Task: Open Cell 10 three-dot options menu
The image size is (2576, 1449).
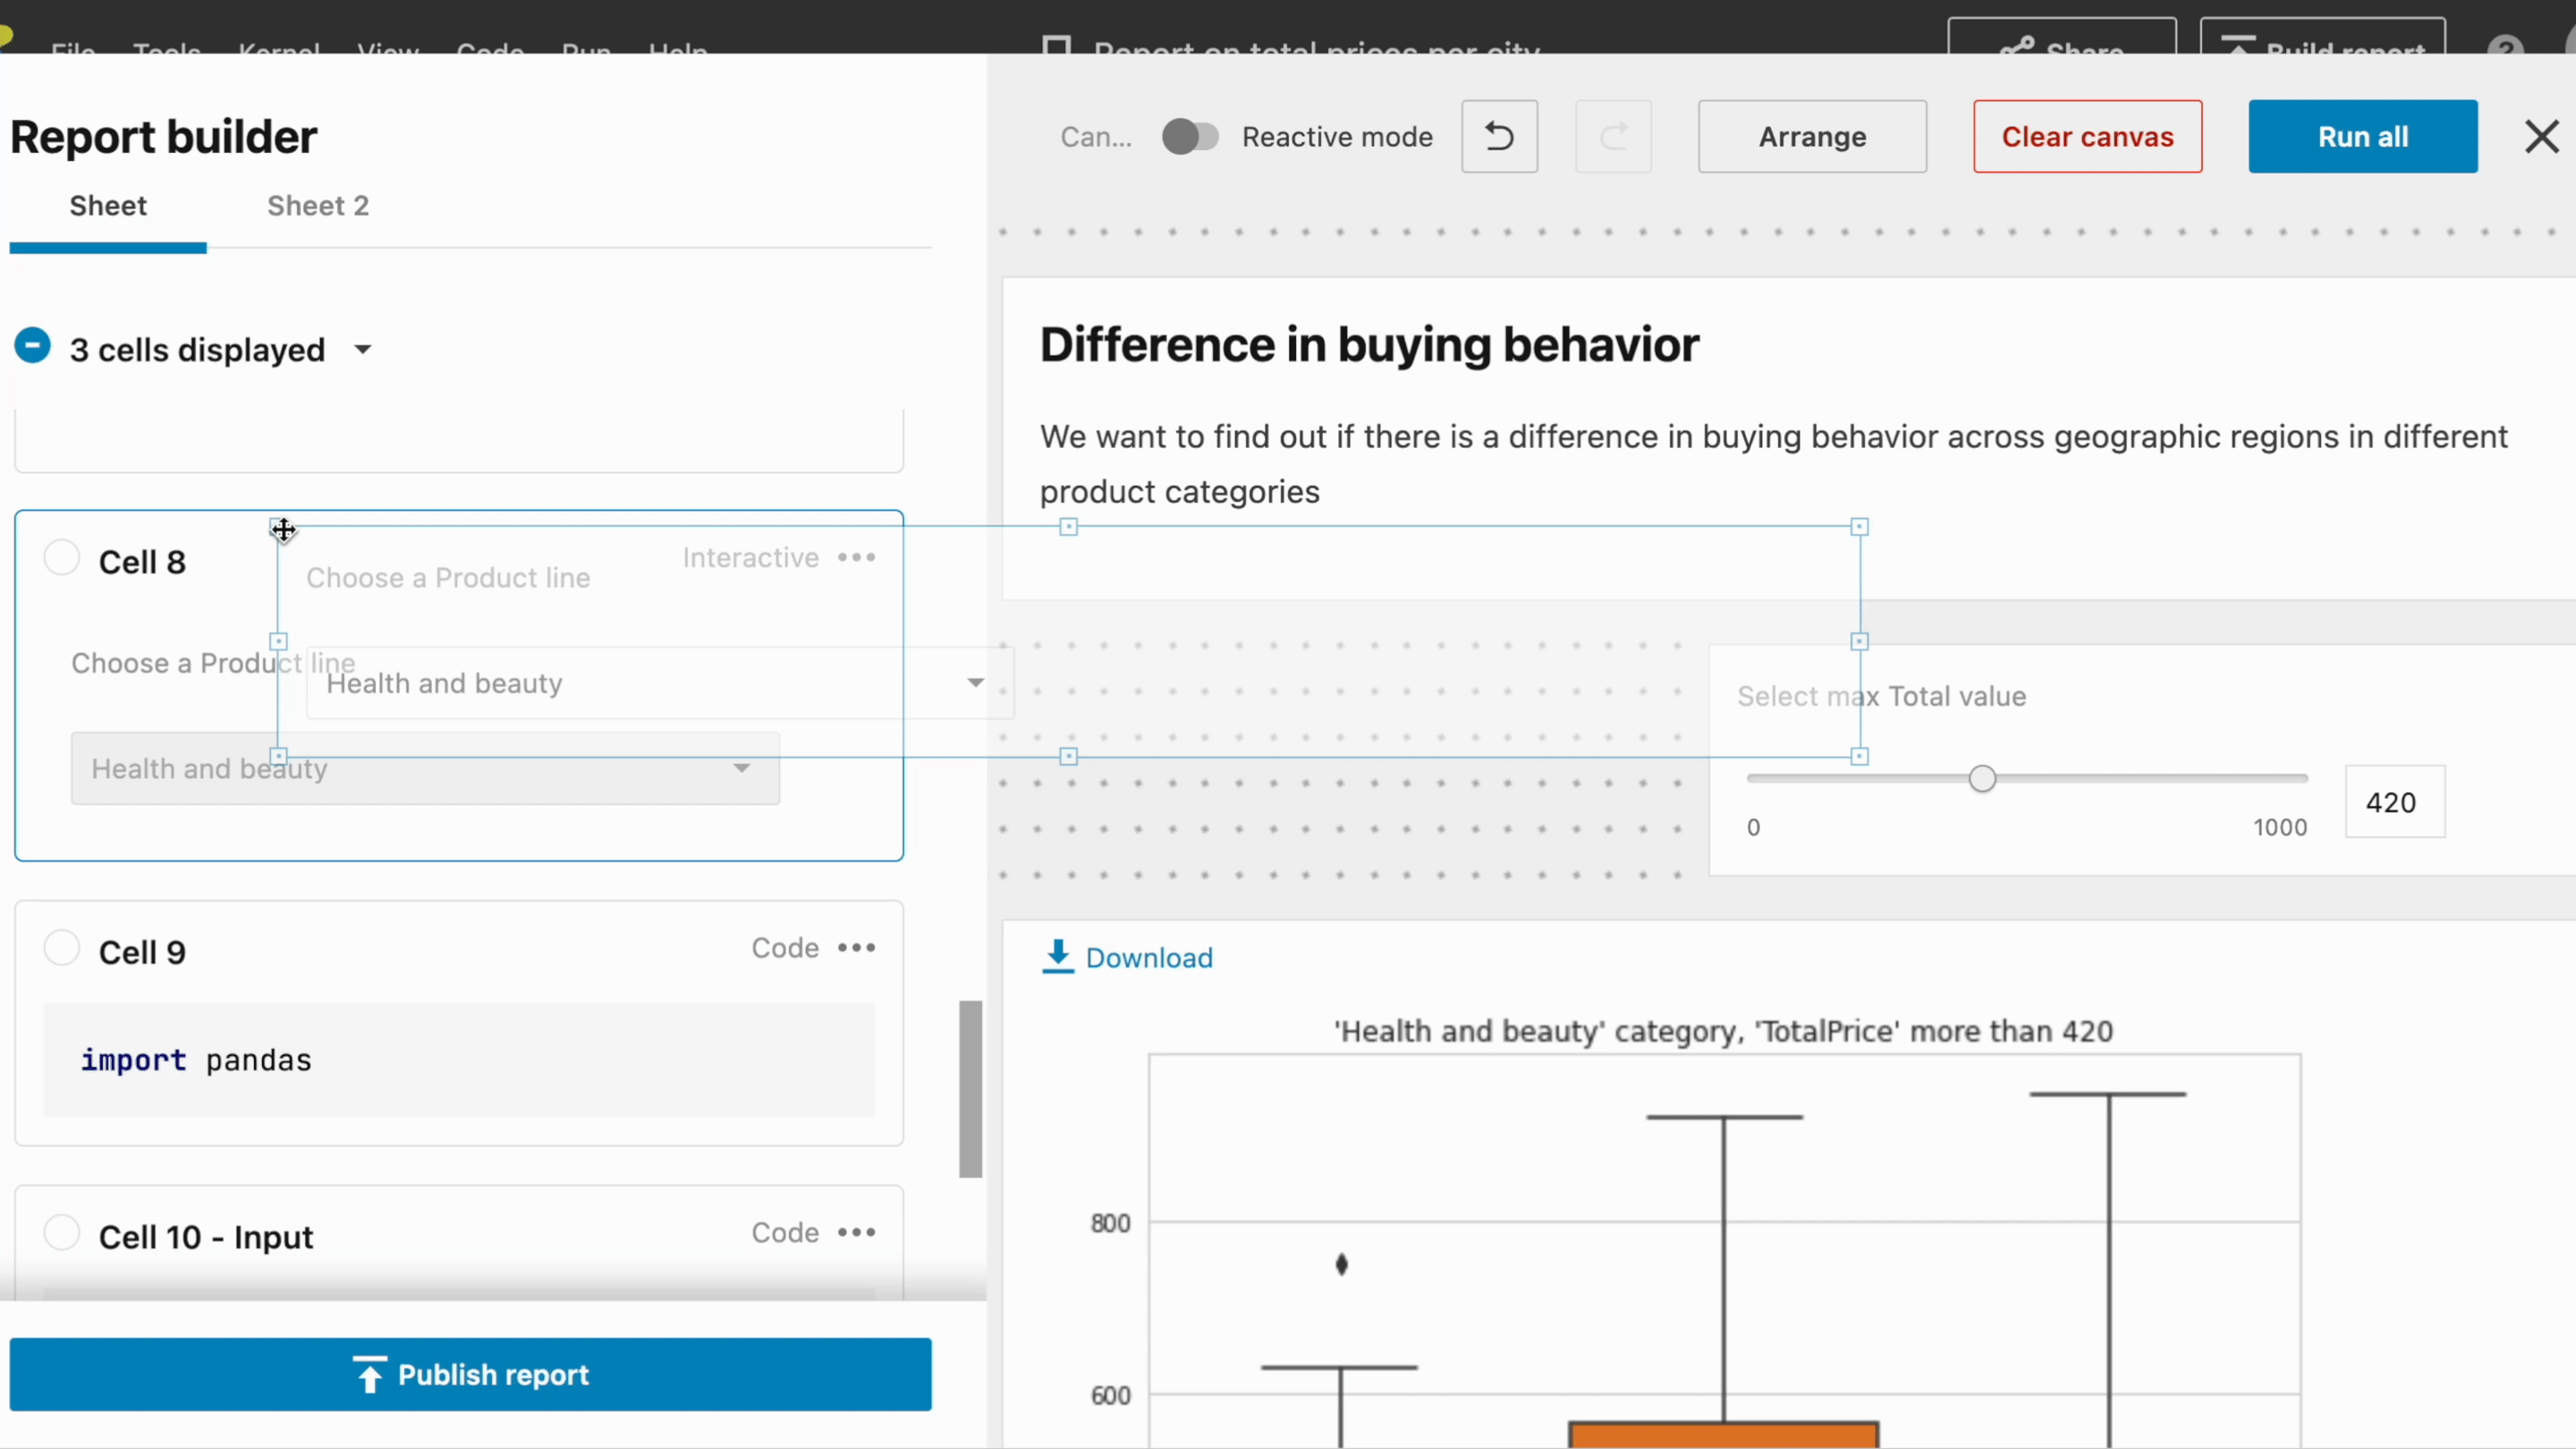Action: (x=857, y=1232)
